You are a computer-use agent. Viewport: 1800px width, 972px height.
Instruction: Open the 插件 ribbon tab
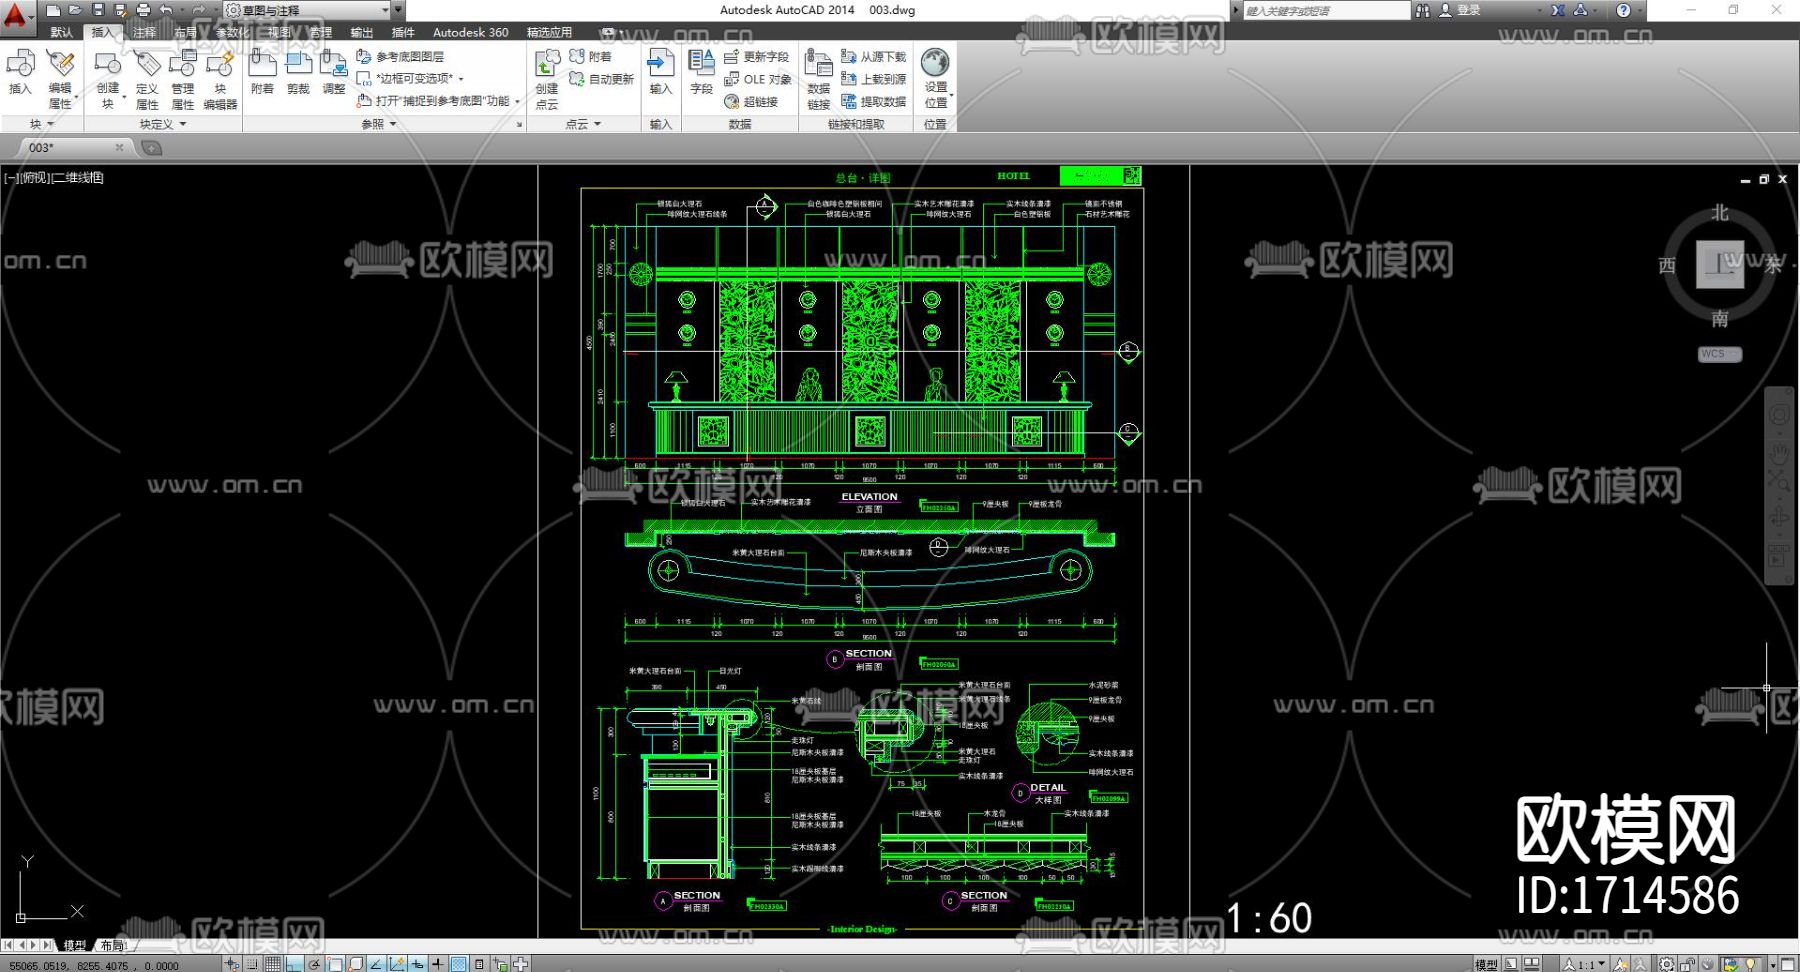click(403, 32)
